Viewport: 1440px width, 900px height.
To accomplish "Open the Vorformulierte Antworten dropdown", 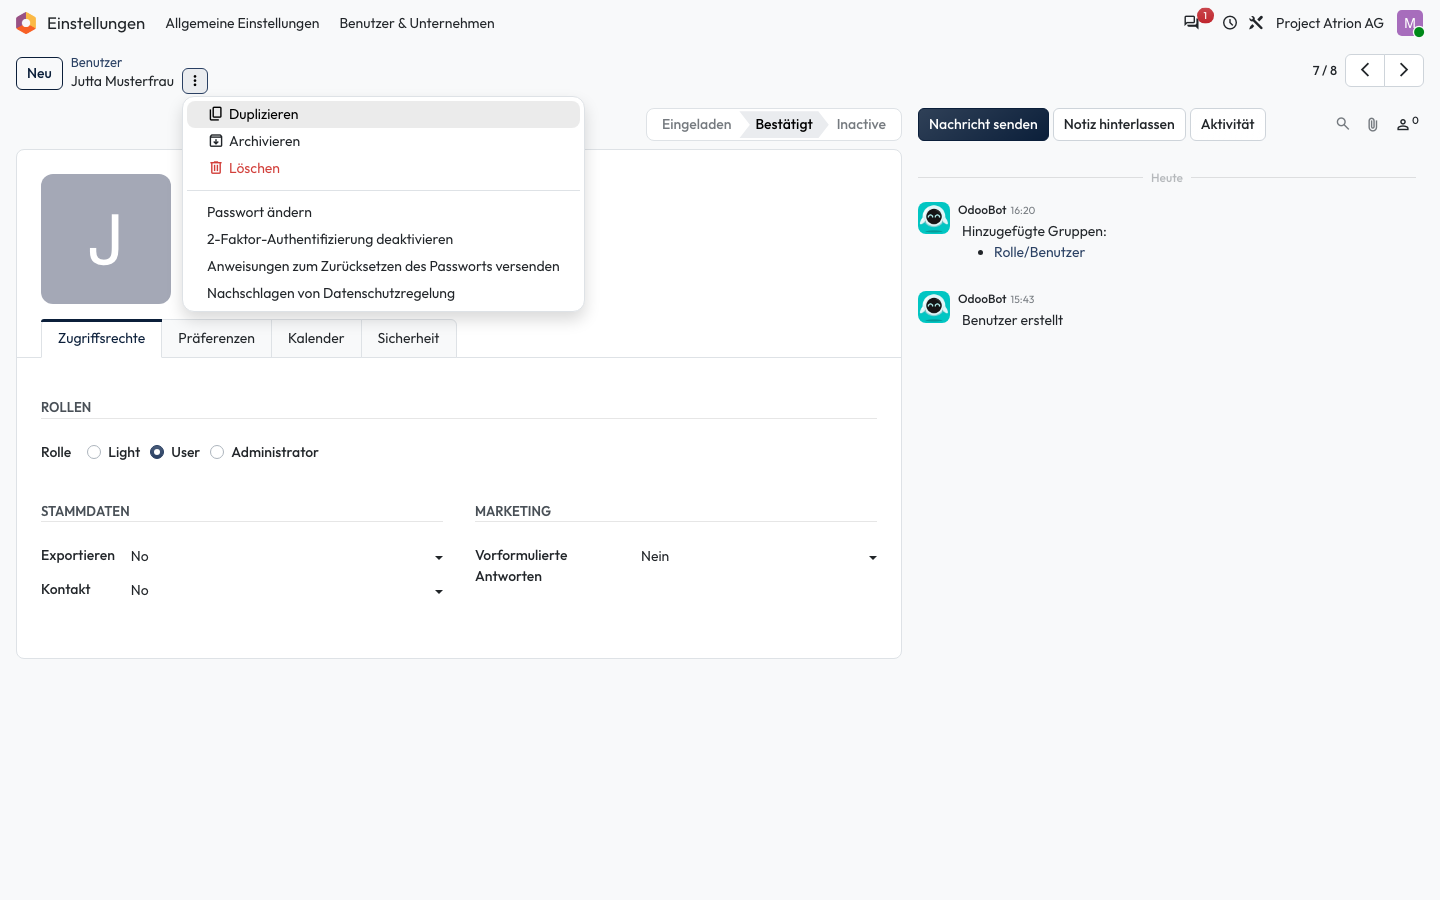I will click(759, 556).
